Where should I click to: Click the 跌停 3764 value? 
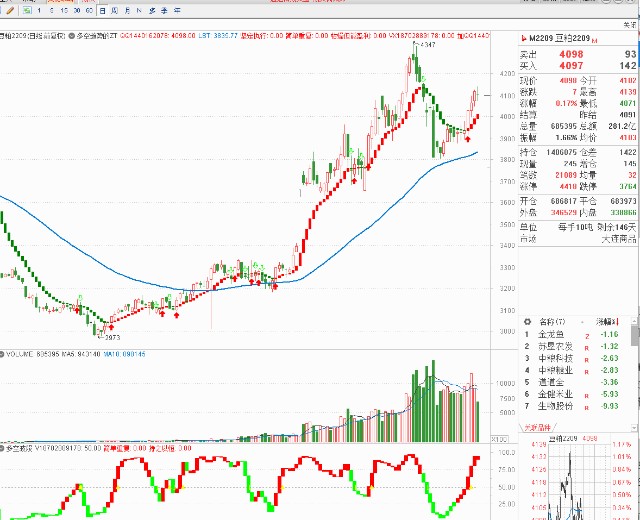tap(628, 187)
